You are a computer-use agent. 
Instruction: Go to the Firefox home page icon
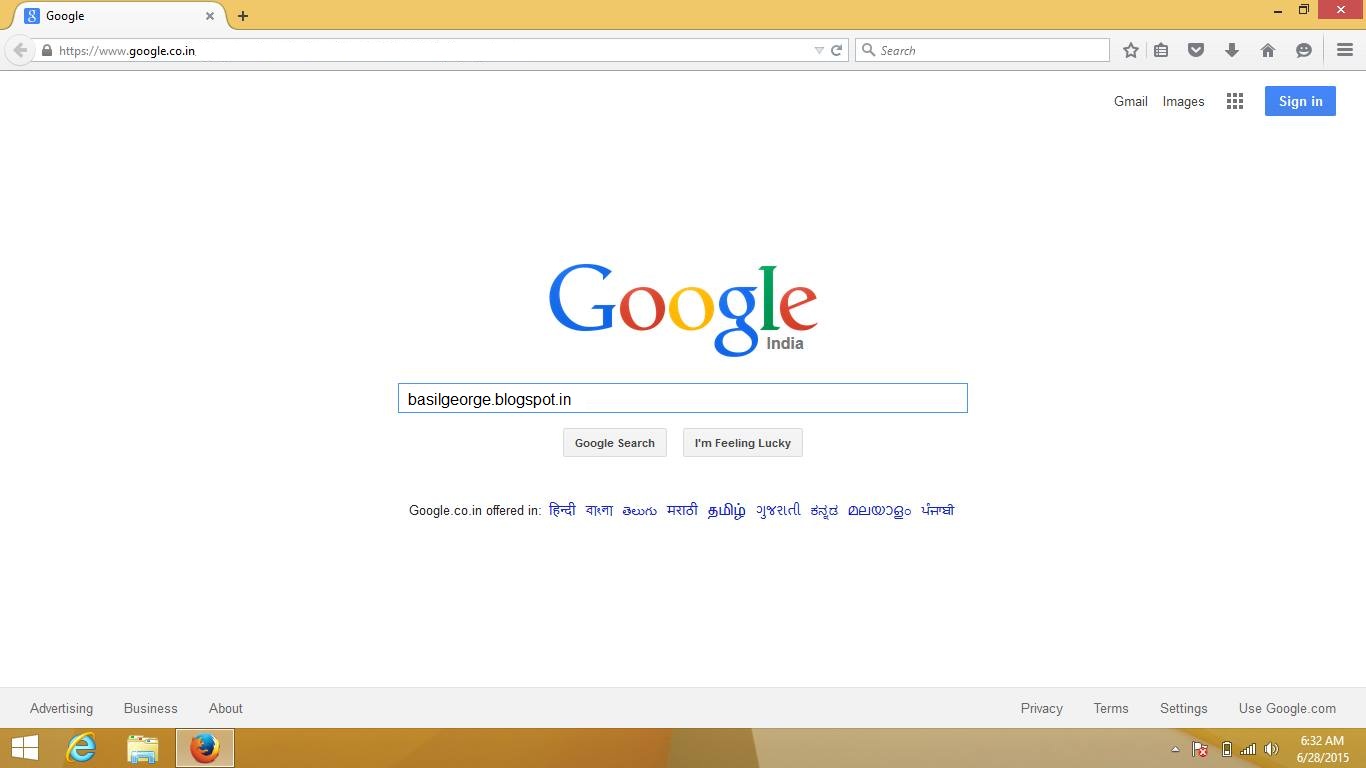[x=1268, y=50]
